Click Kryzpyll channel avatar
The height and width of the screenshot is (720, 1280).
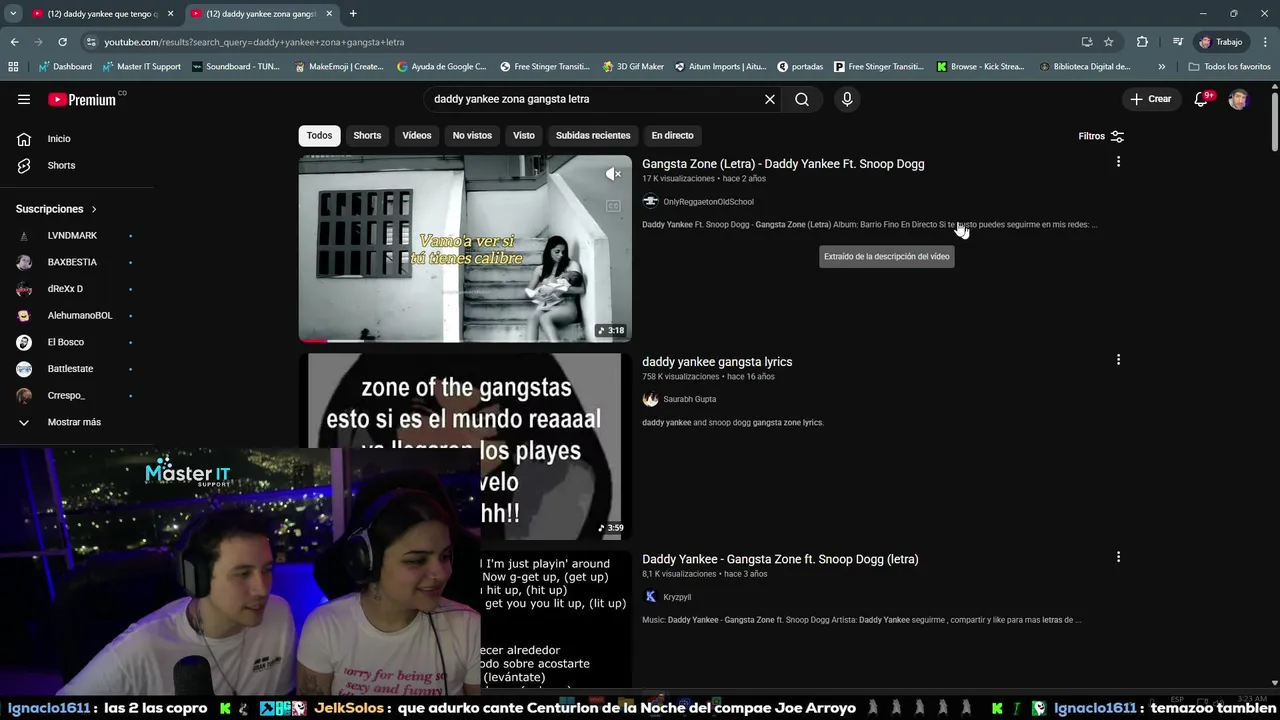650,597
